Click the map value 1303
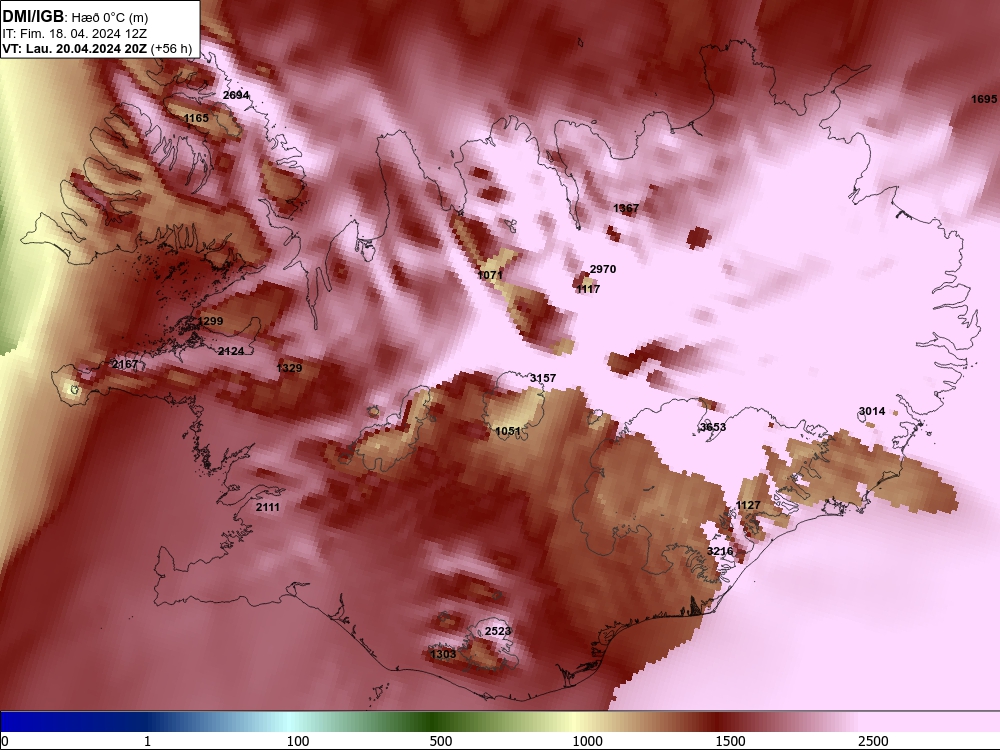 (443, 654)
